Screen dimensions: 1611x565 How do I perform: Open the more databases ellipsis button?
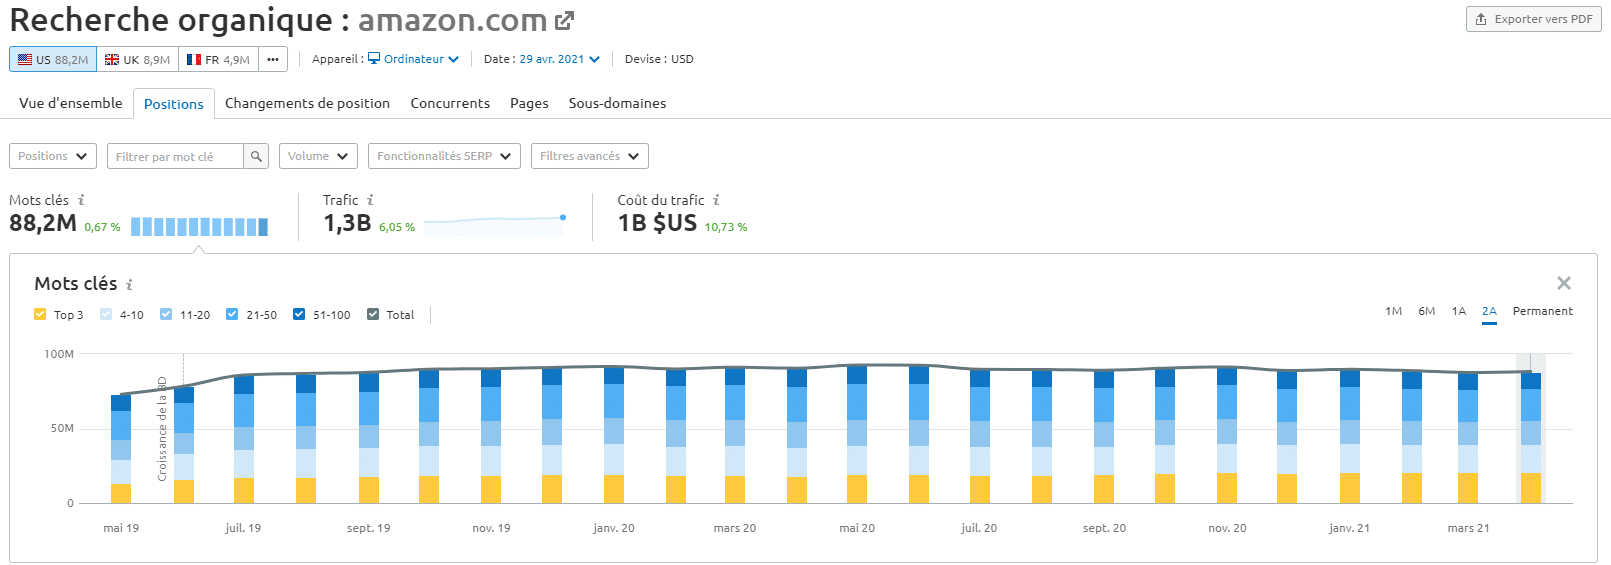[273, 59]
